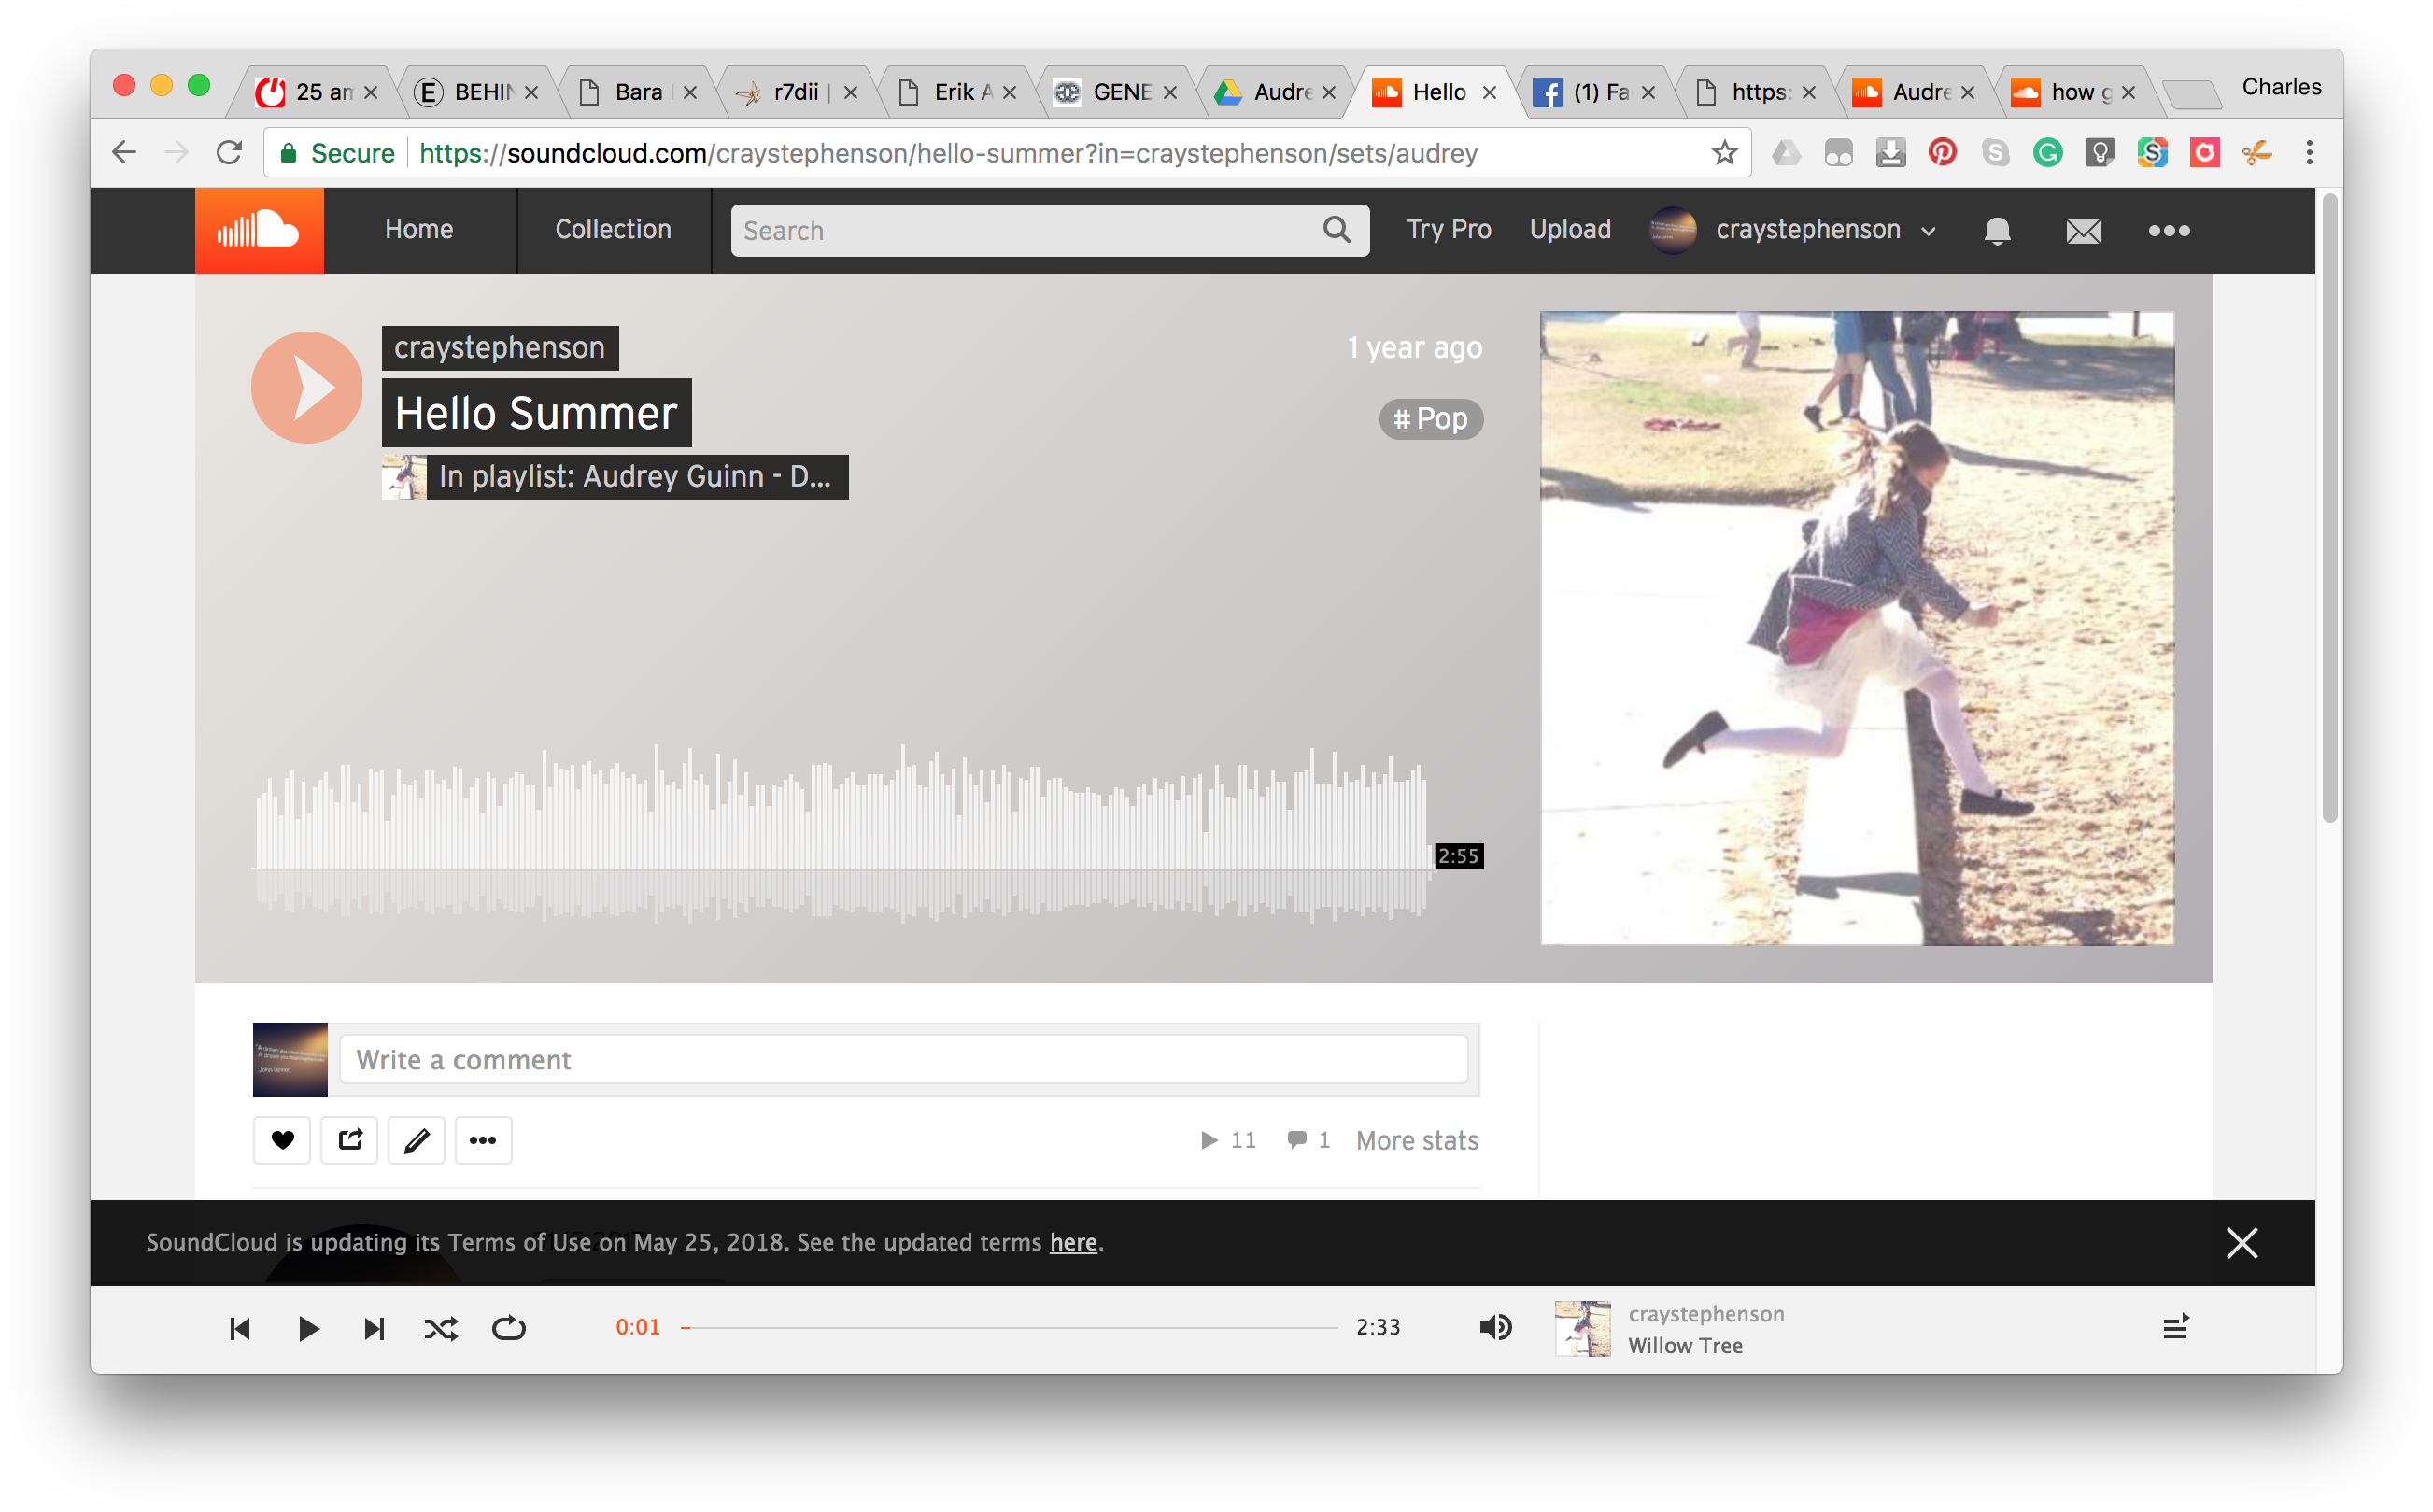Screen dimensions: 2433x1512
Task: Click the page scrollbar
Action: coord(2330,510)
